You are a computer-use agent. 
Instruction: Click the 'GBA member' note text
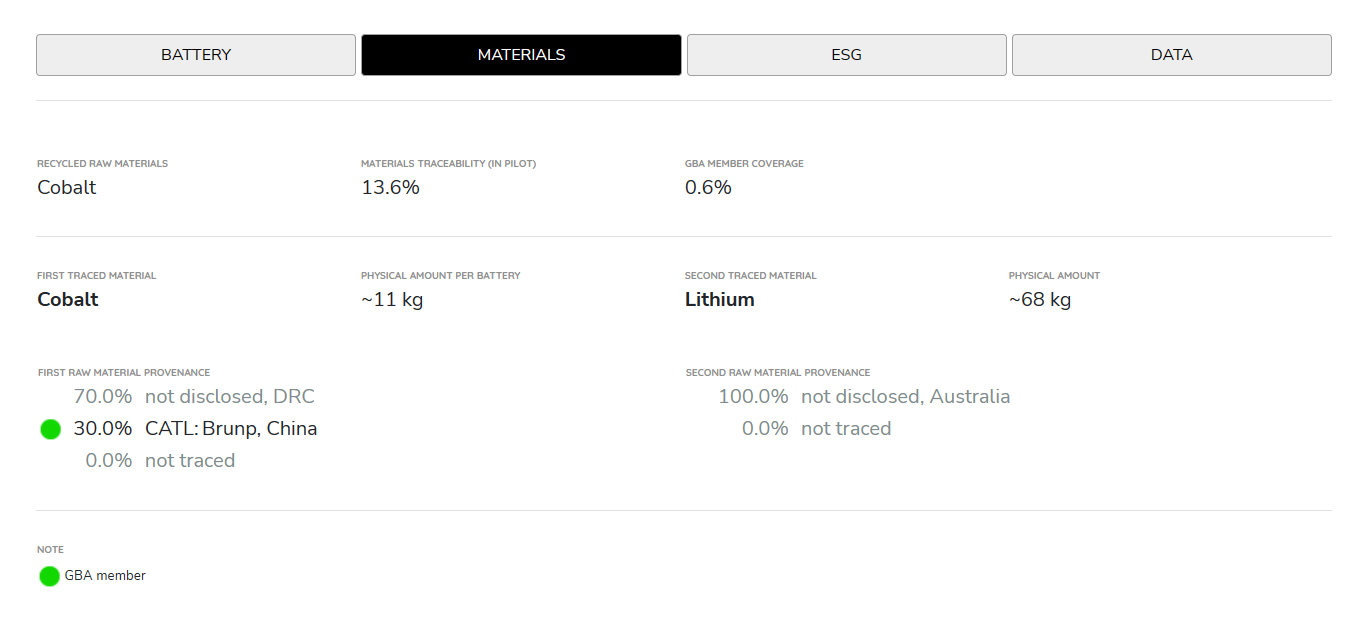105,576
